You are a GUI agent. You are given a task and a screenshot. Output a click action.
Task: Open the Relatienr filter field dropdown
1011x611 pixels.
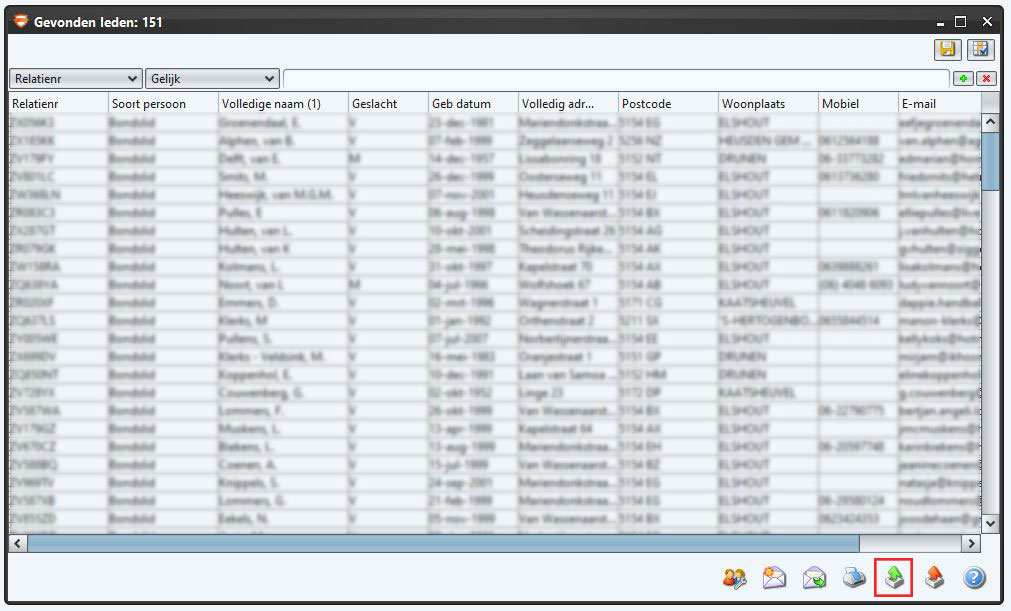(75, 78)
